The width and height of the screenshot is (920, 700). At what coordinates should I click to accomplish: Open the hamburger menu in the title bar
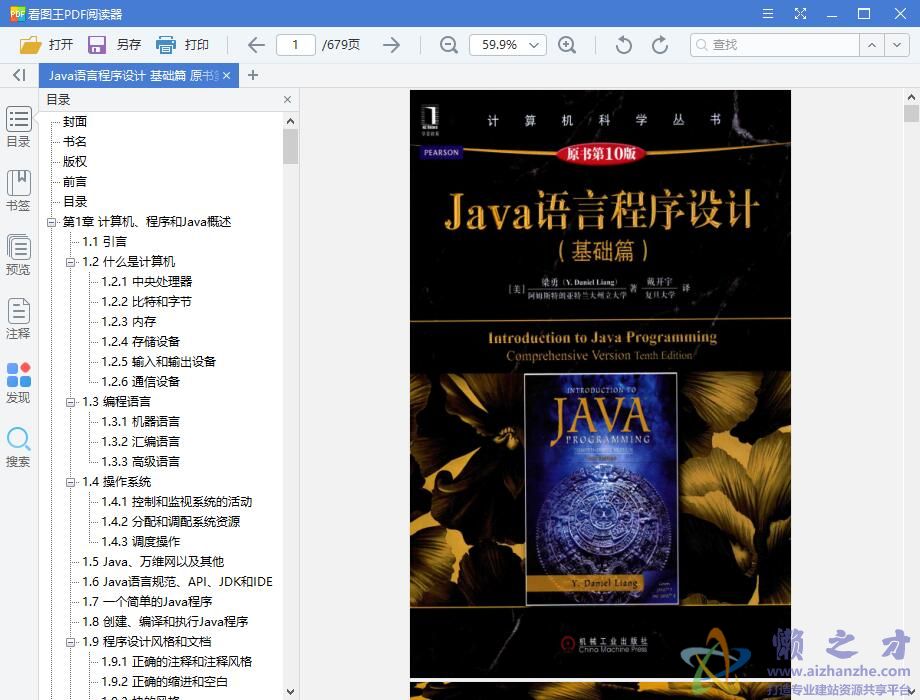(767, 13)
